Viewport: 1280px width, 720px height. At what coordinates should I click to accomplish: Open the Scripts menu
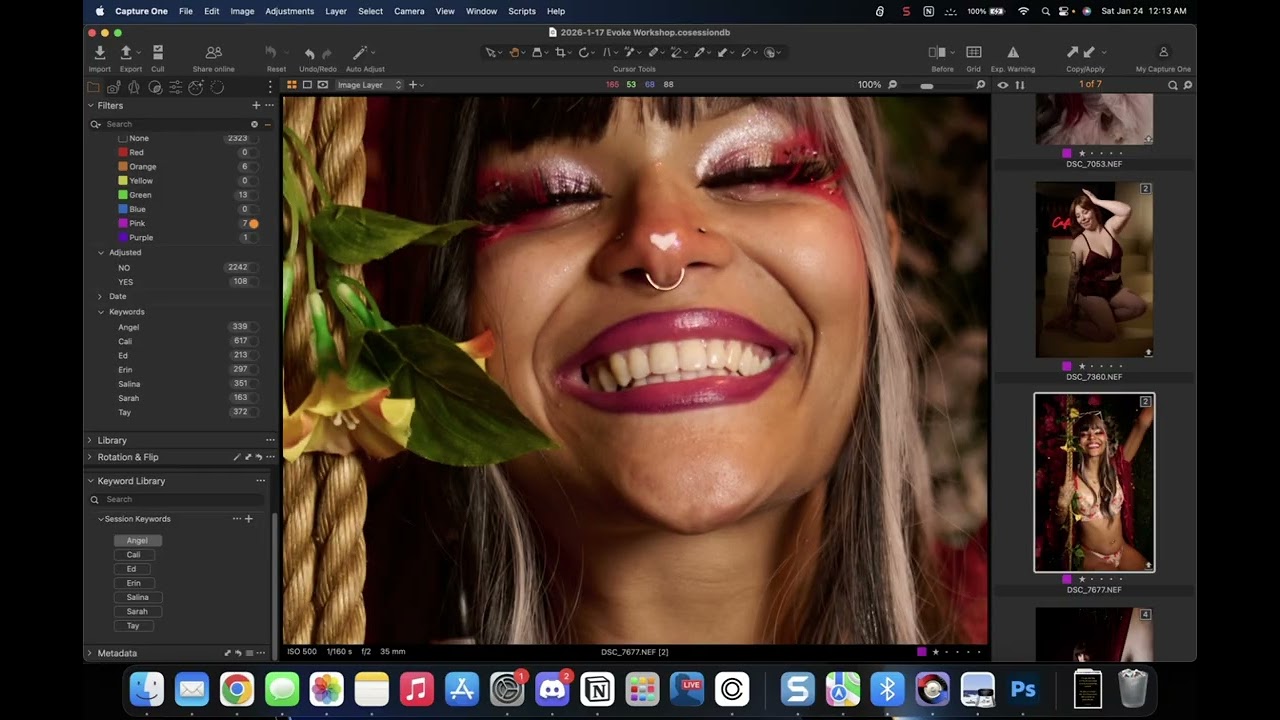[522, 11]
